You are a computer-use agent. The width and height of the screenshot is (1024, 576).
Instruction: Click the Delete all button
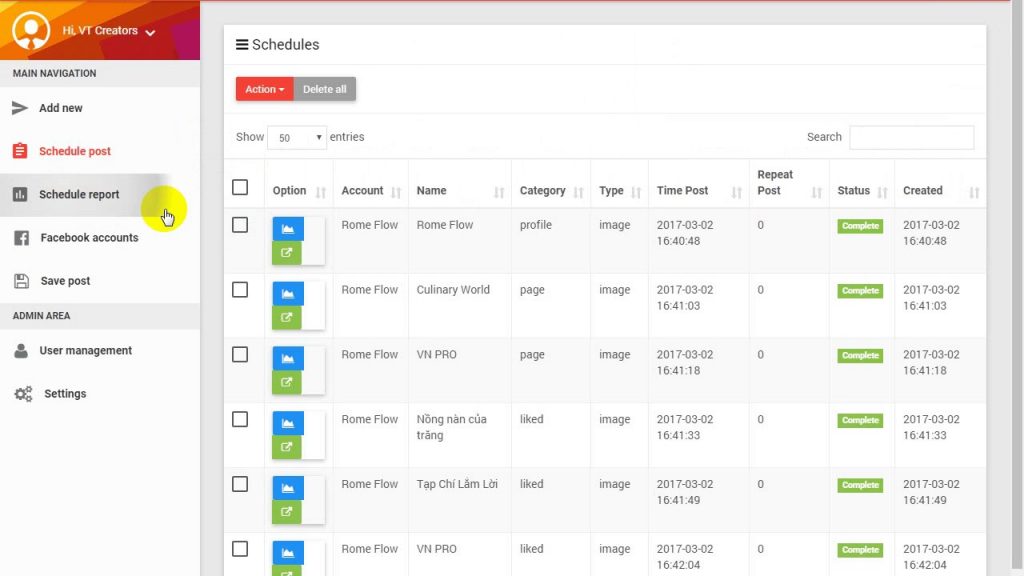(324, 88)
